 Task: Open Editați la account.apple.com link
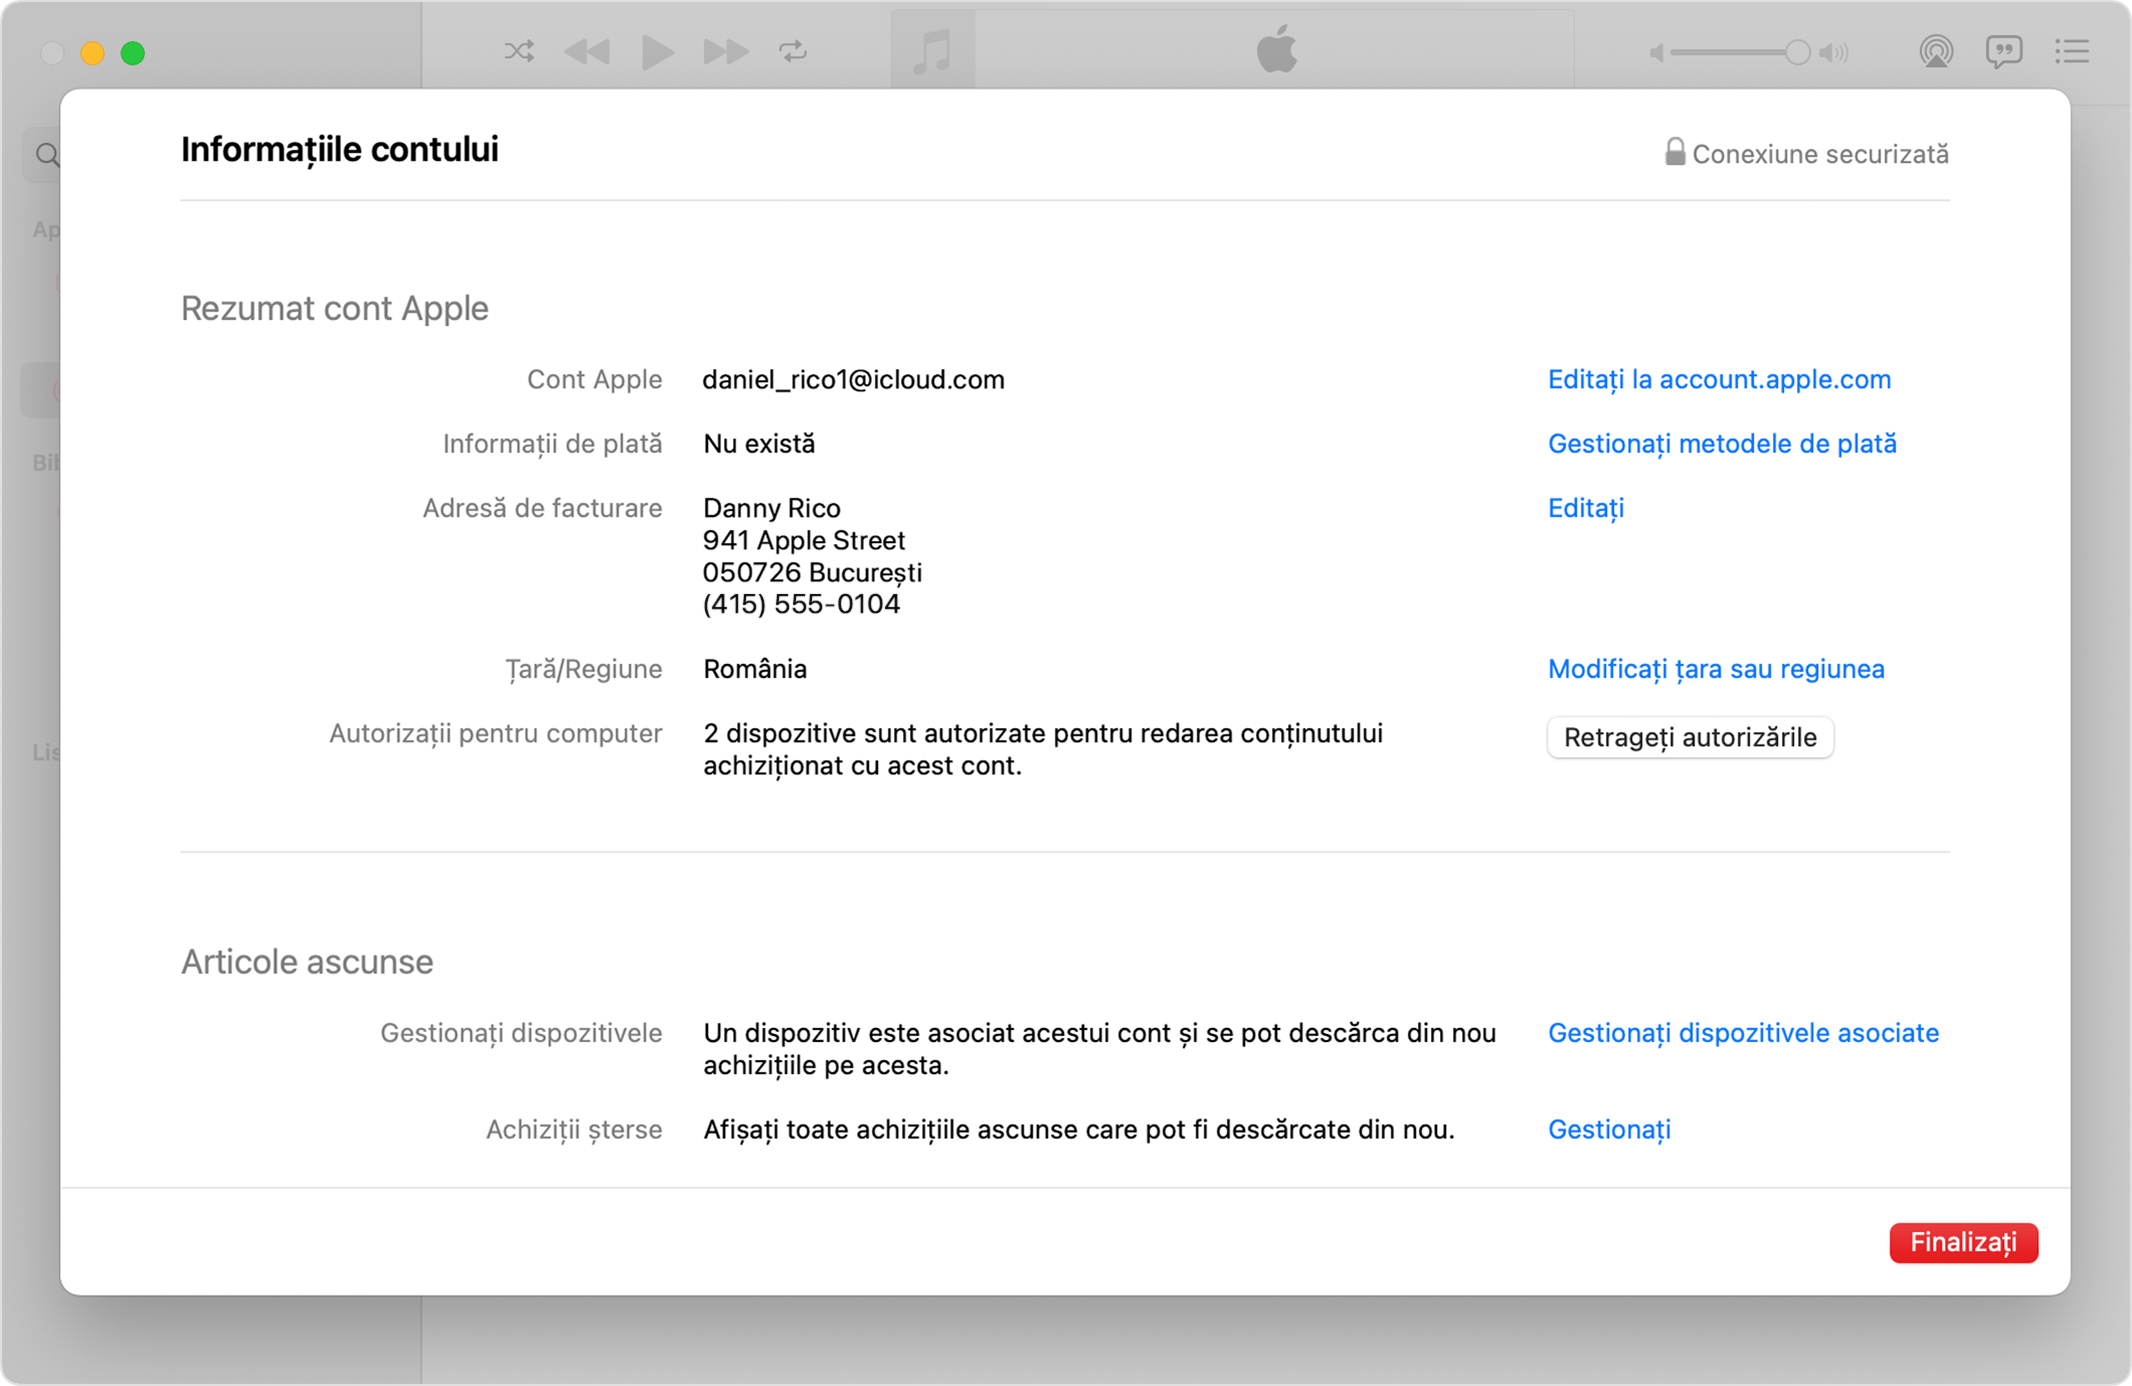(x=1719, y=380)
